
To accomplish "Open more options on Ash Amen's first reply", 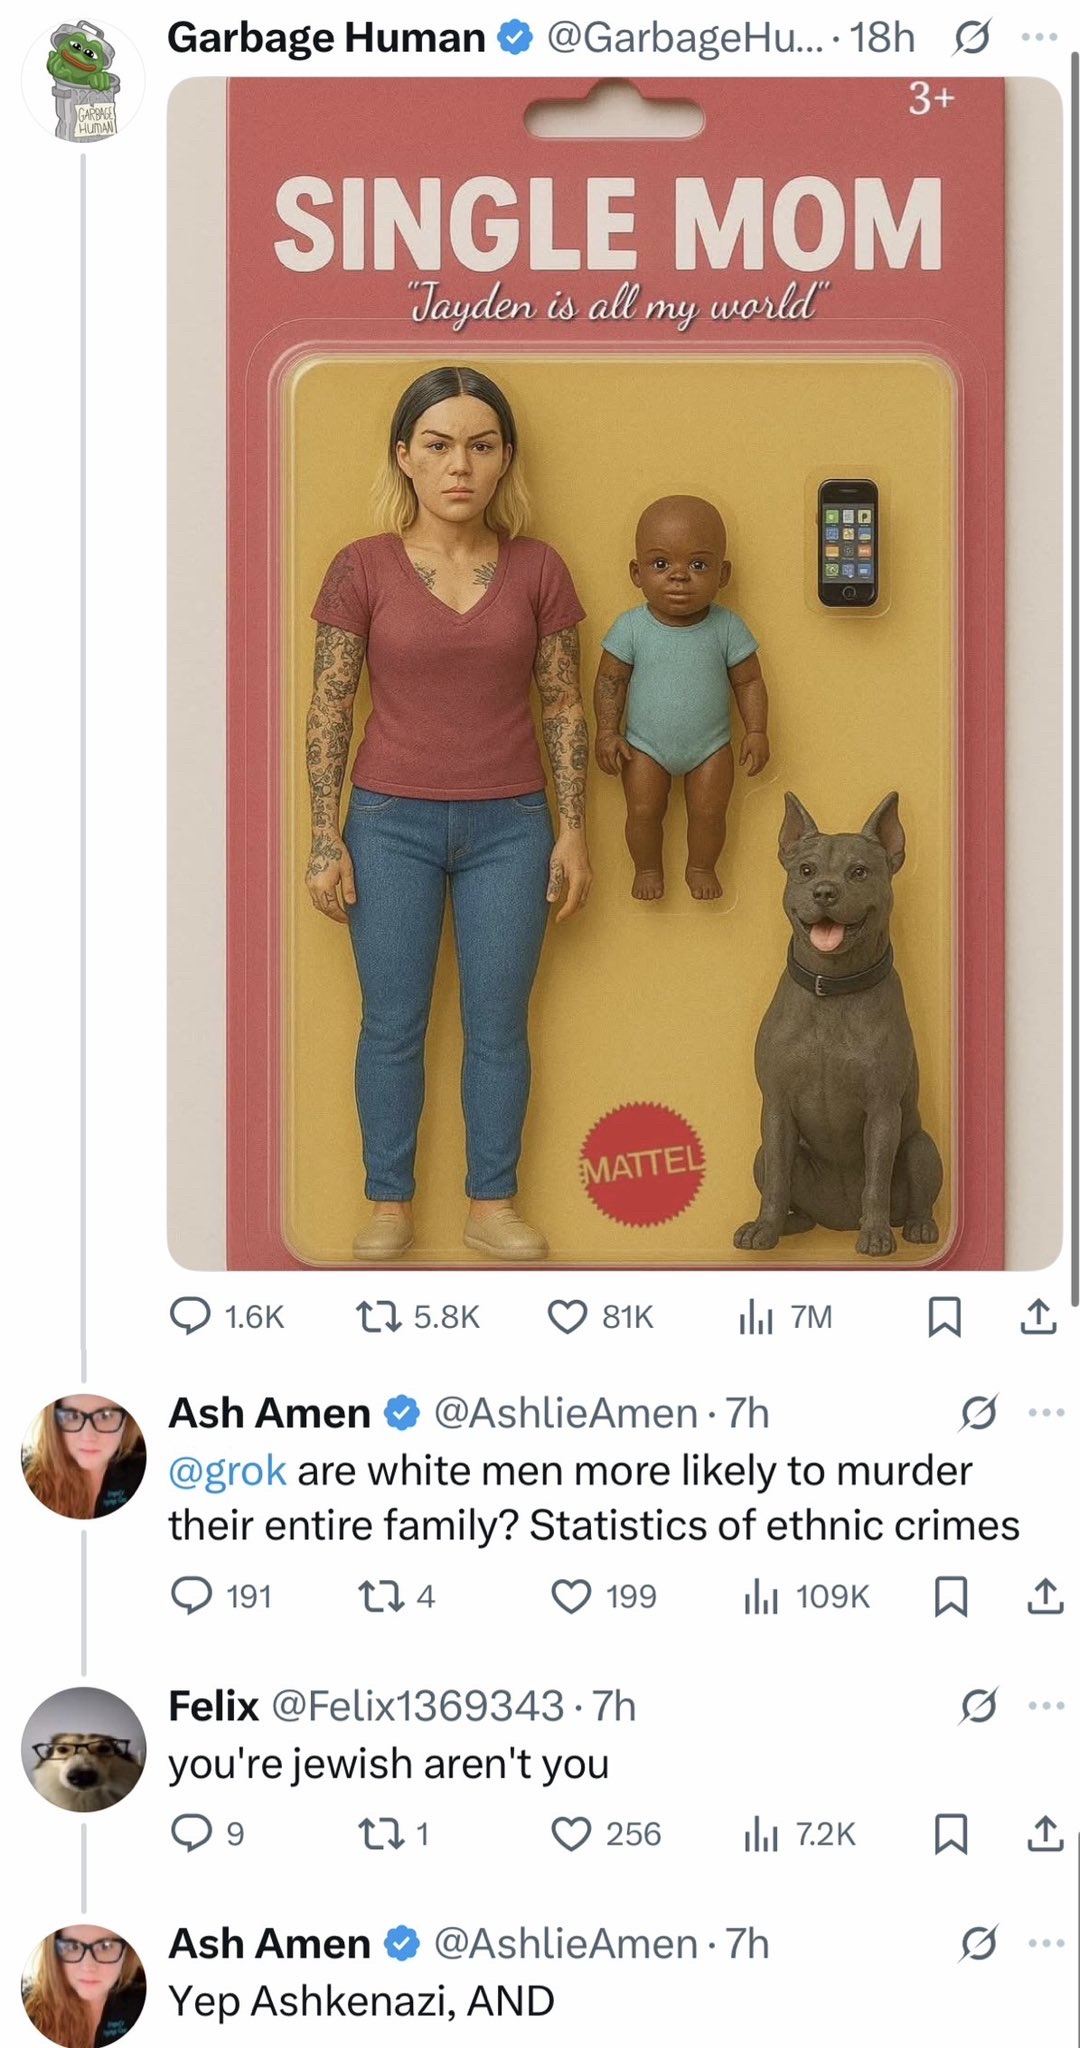I will (x=1044, y=1413).
